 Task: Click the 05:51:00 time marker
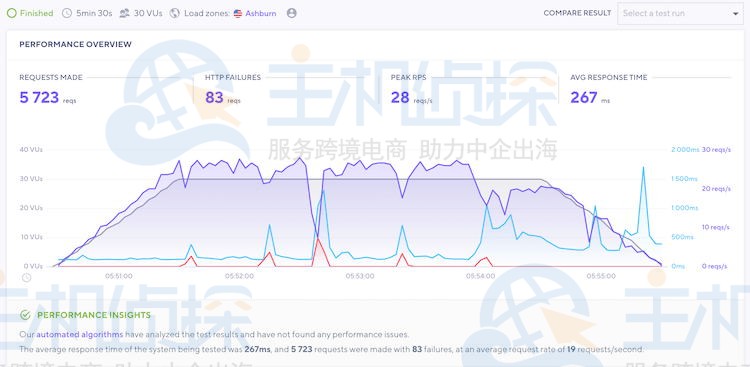click(x=119, y=276)
